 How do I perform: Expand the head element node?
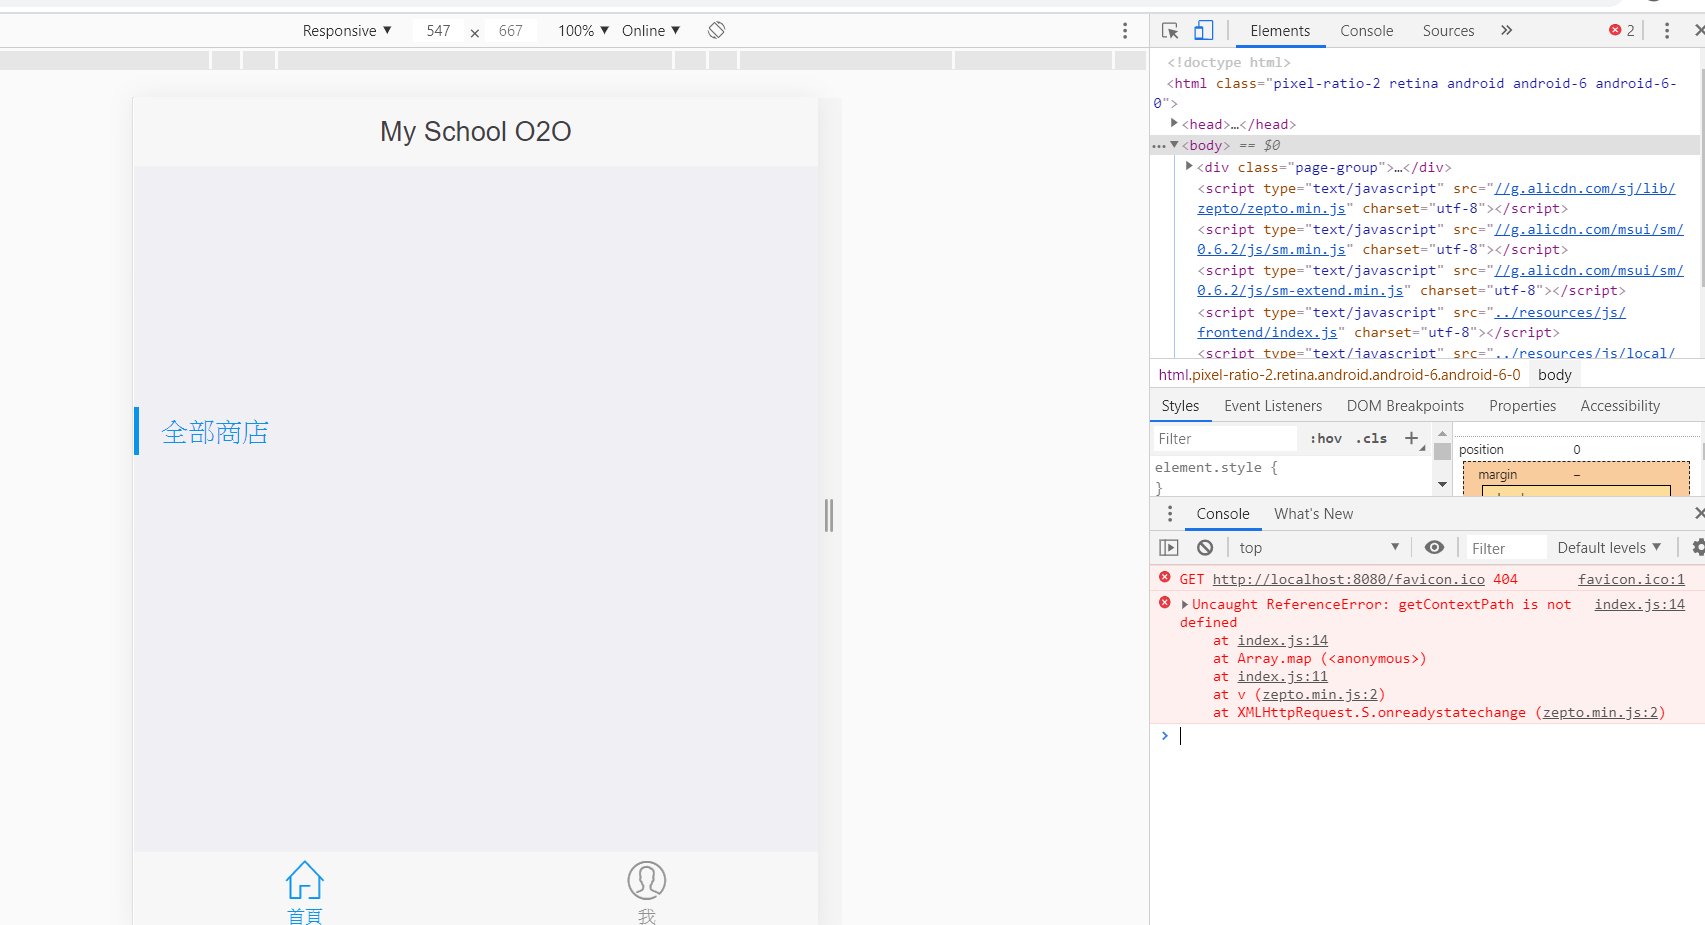coord(1174,123)
